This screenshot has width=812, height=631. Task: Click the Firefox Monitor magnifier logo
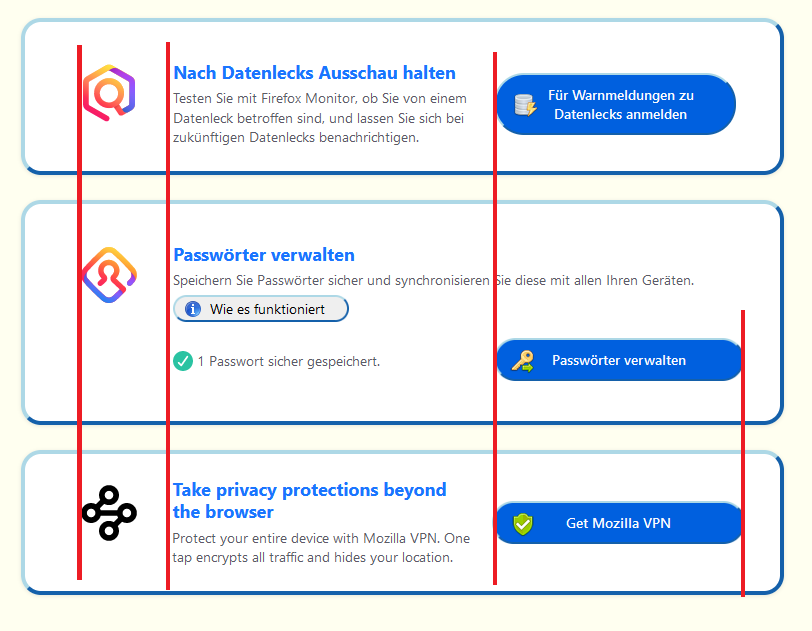tap(108, 93)
